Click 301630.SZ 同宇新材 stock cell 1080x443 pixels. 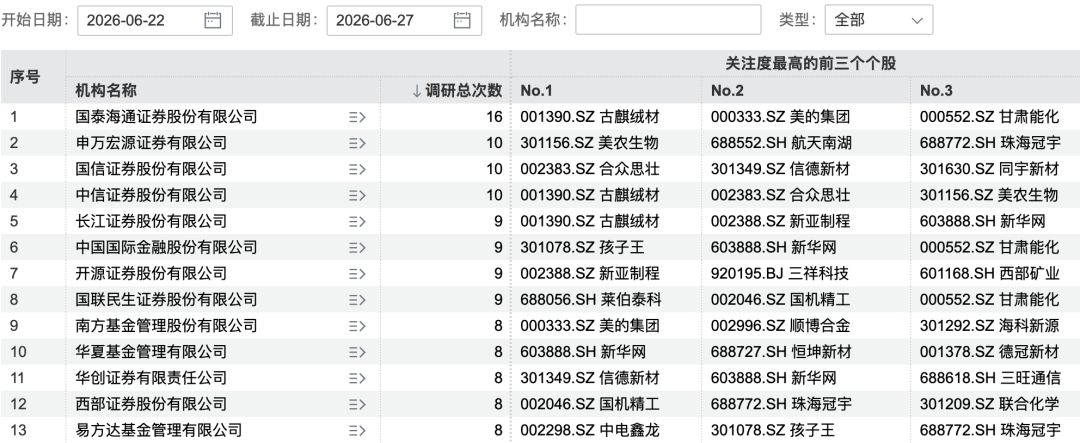coord(989,169)
